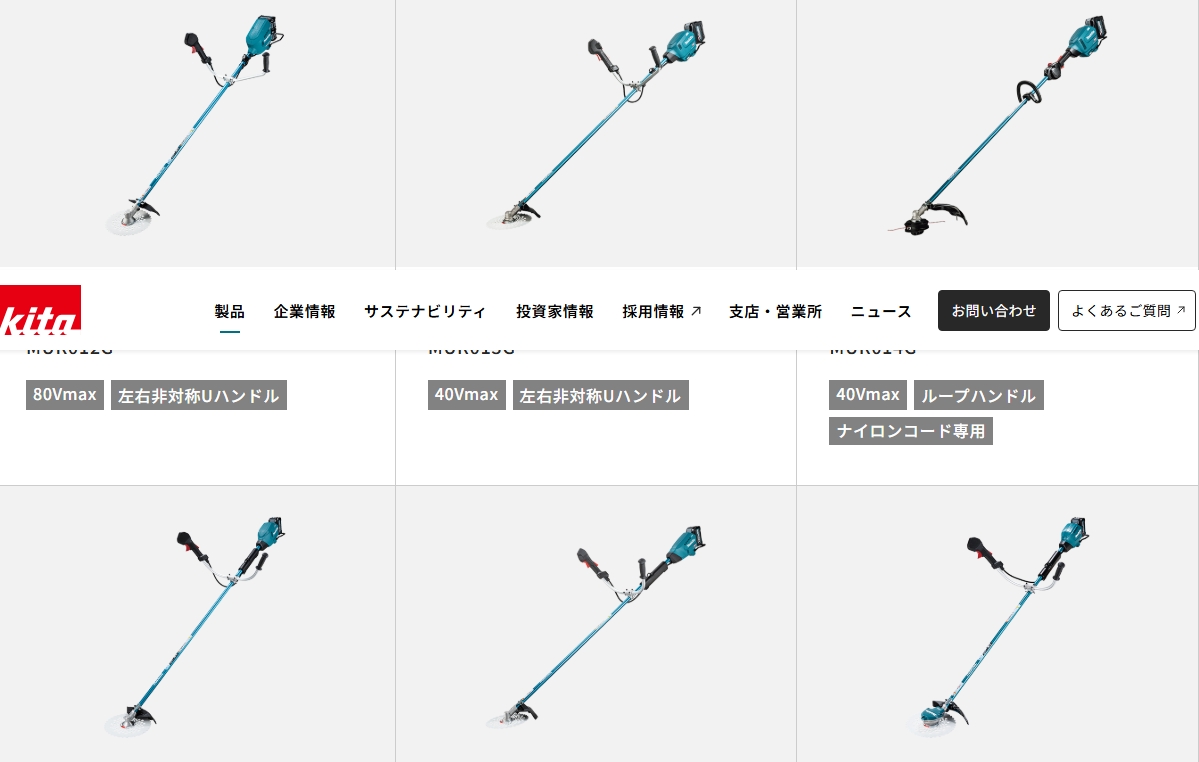Image resolution: width=1199 pixels, height=762 pixels.
Task: Open the bottom-left brush cutter image
Action: pyautogui.click(x=196, y=625)
